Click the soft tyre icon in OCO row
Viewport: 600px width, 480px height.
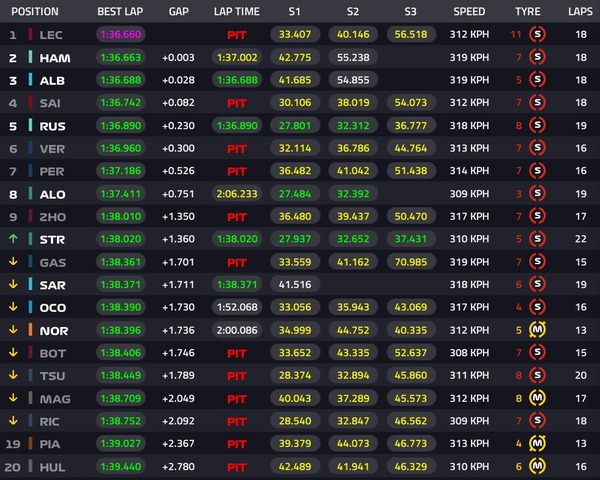537,307
